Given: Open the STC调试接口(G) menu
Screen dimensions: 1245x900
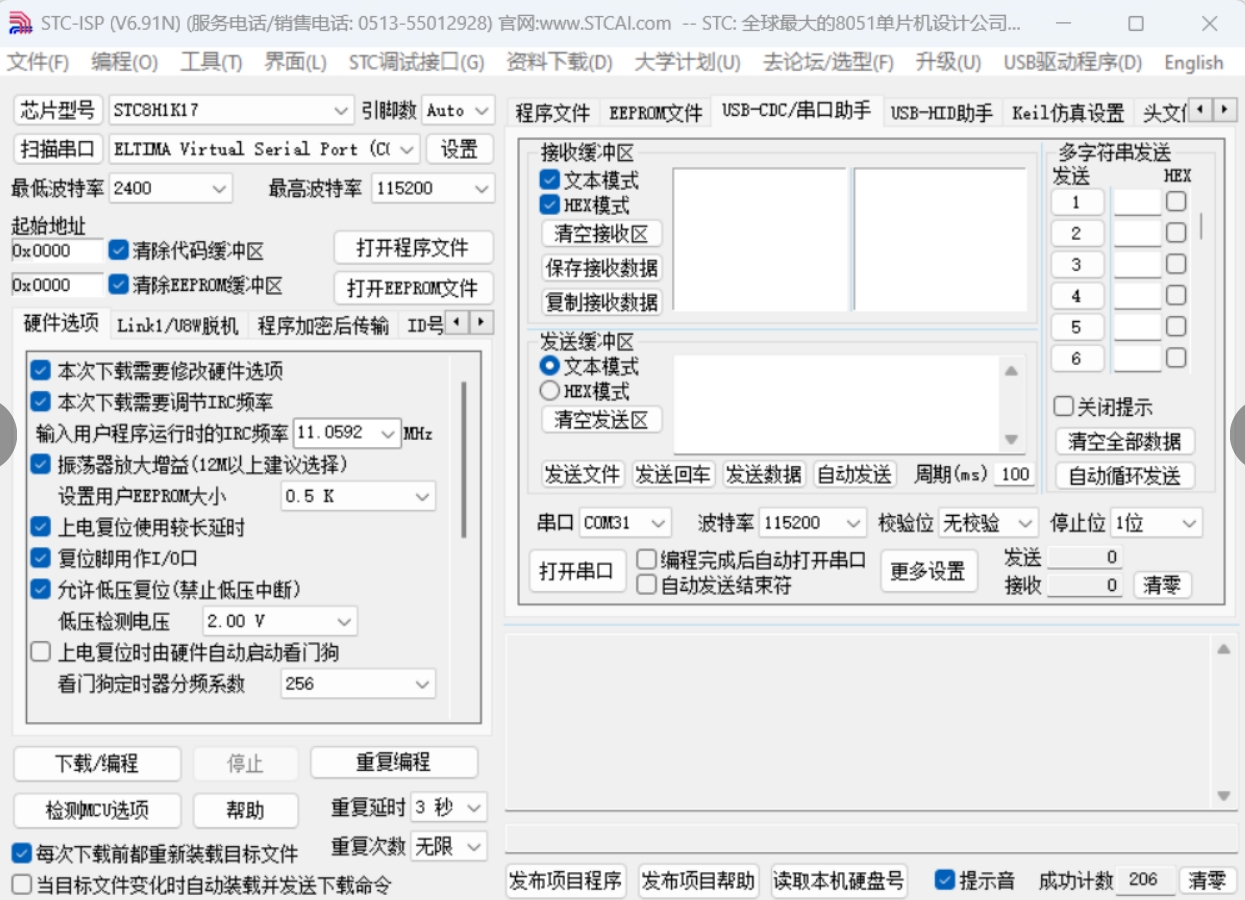Looking at the screenshot, I should click(x=416, y=62).
